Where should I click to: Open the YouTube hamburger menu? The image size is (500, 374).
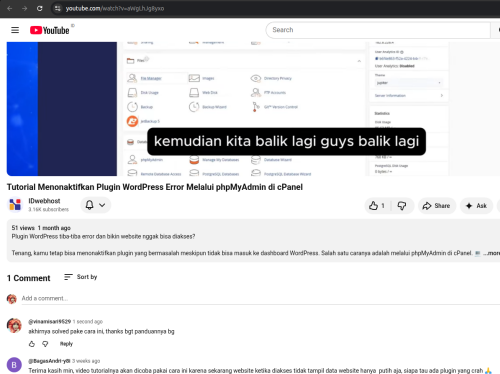(x=15, y=30)
